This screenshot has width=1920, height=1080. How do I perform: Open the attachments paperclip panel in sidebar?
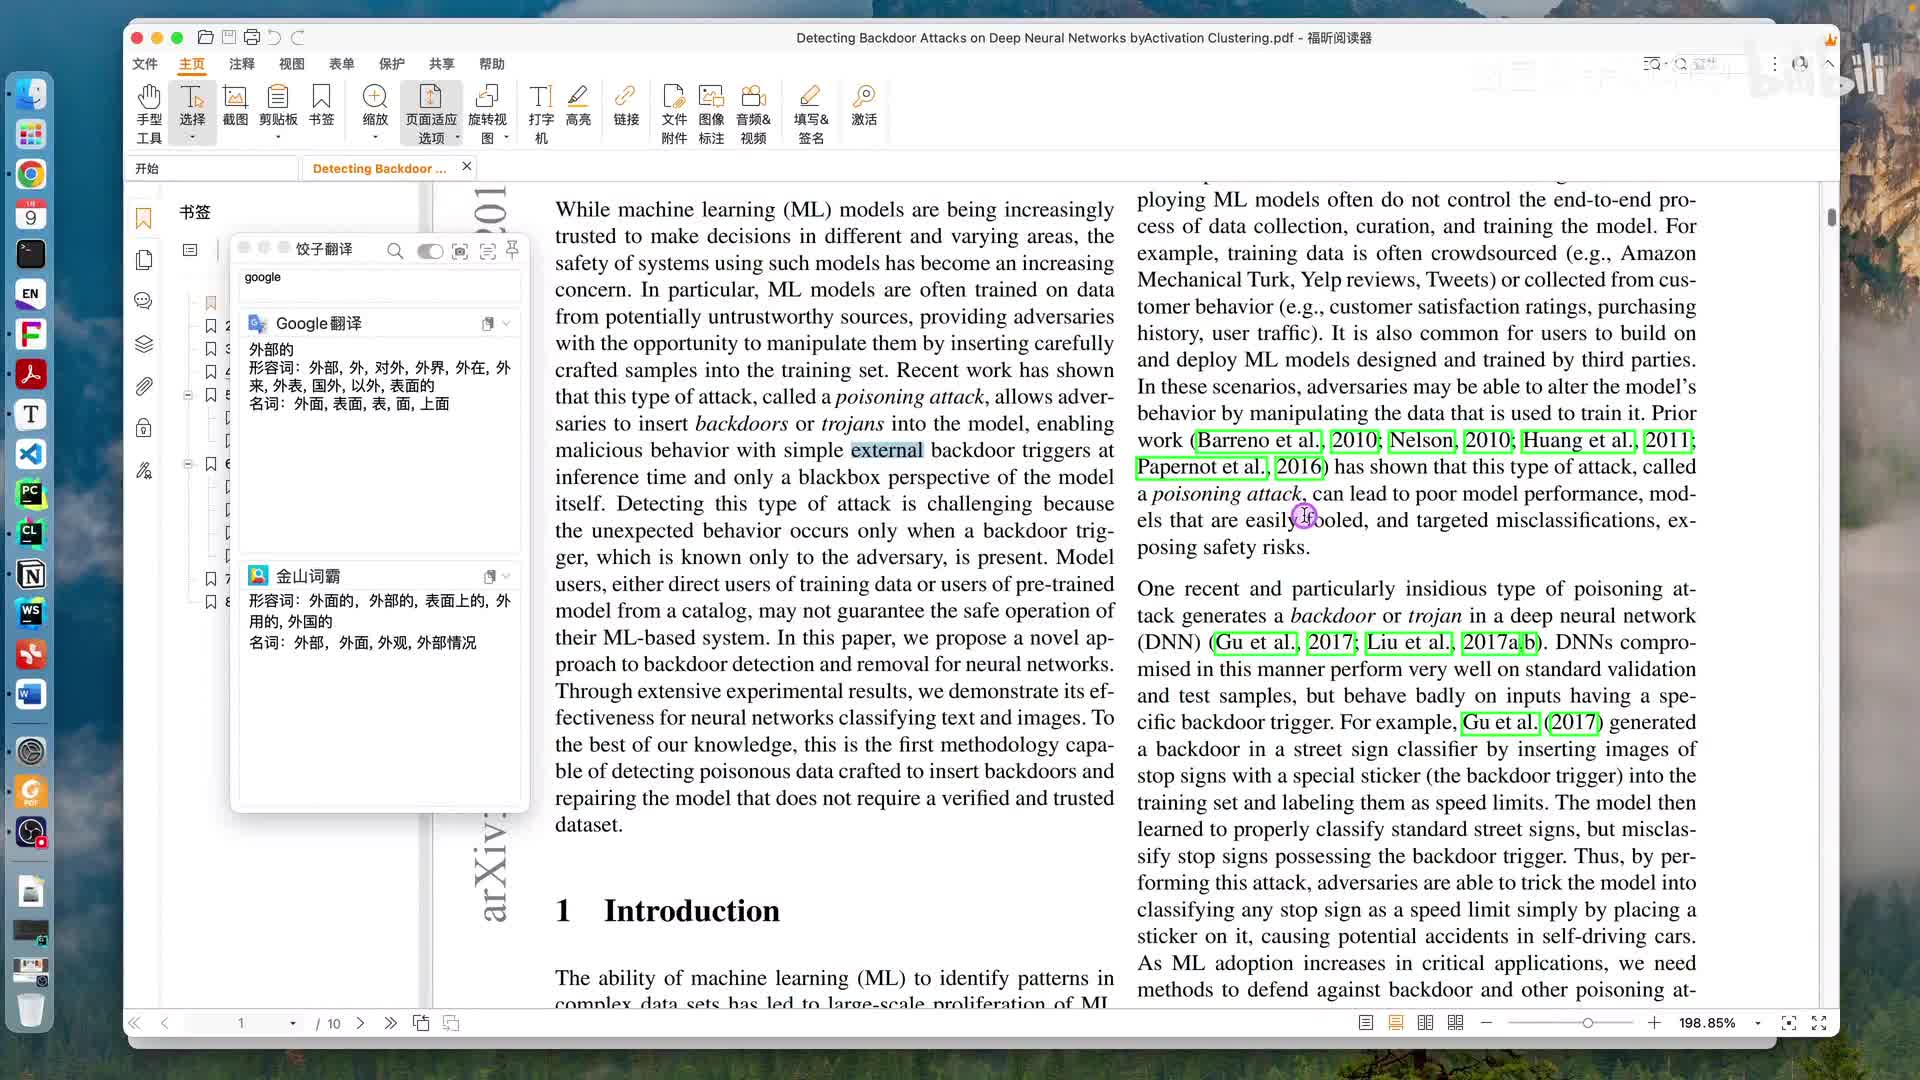click(144, 386)
